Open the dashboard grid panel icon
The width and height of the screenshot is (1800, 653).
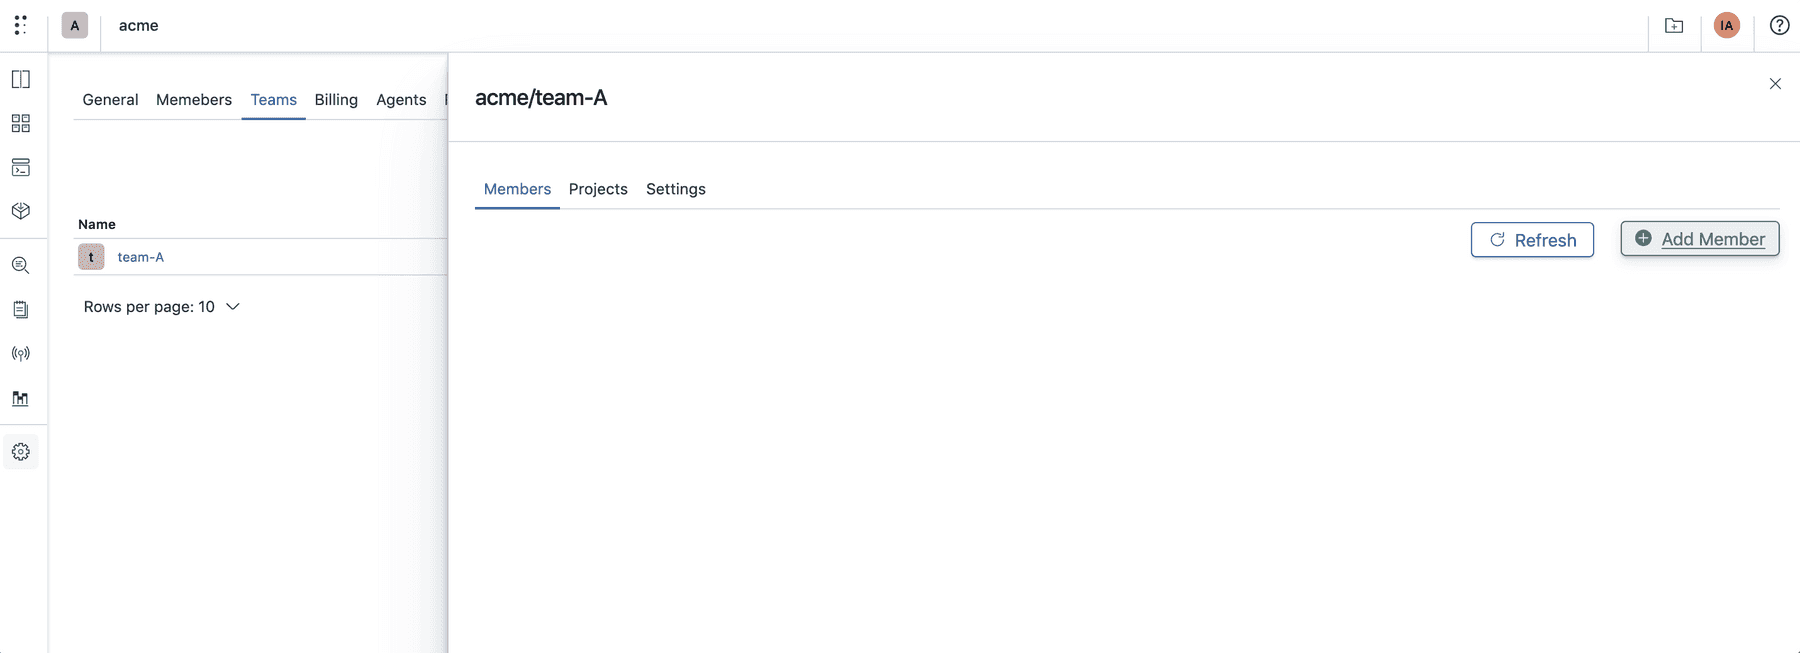tap(20, 123)
